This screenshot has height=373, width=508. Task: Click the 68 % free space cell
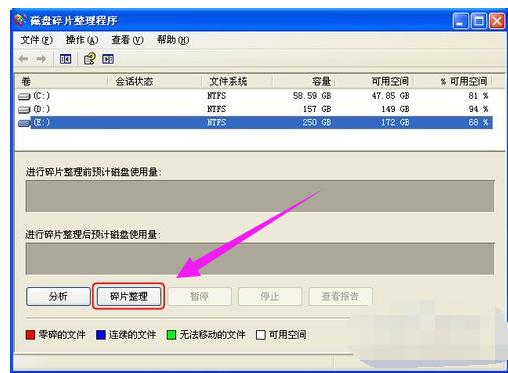coord(478,122)
